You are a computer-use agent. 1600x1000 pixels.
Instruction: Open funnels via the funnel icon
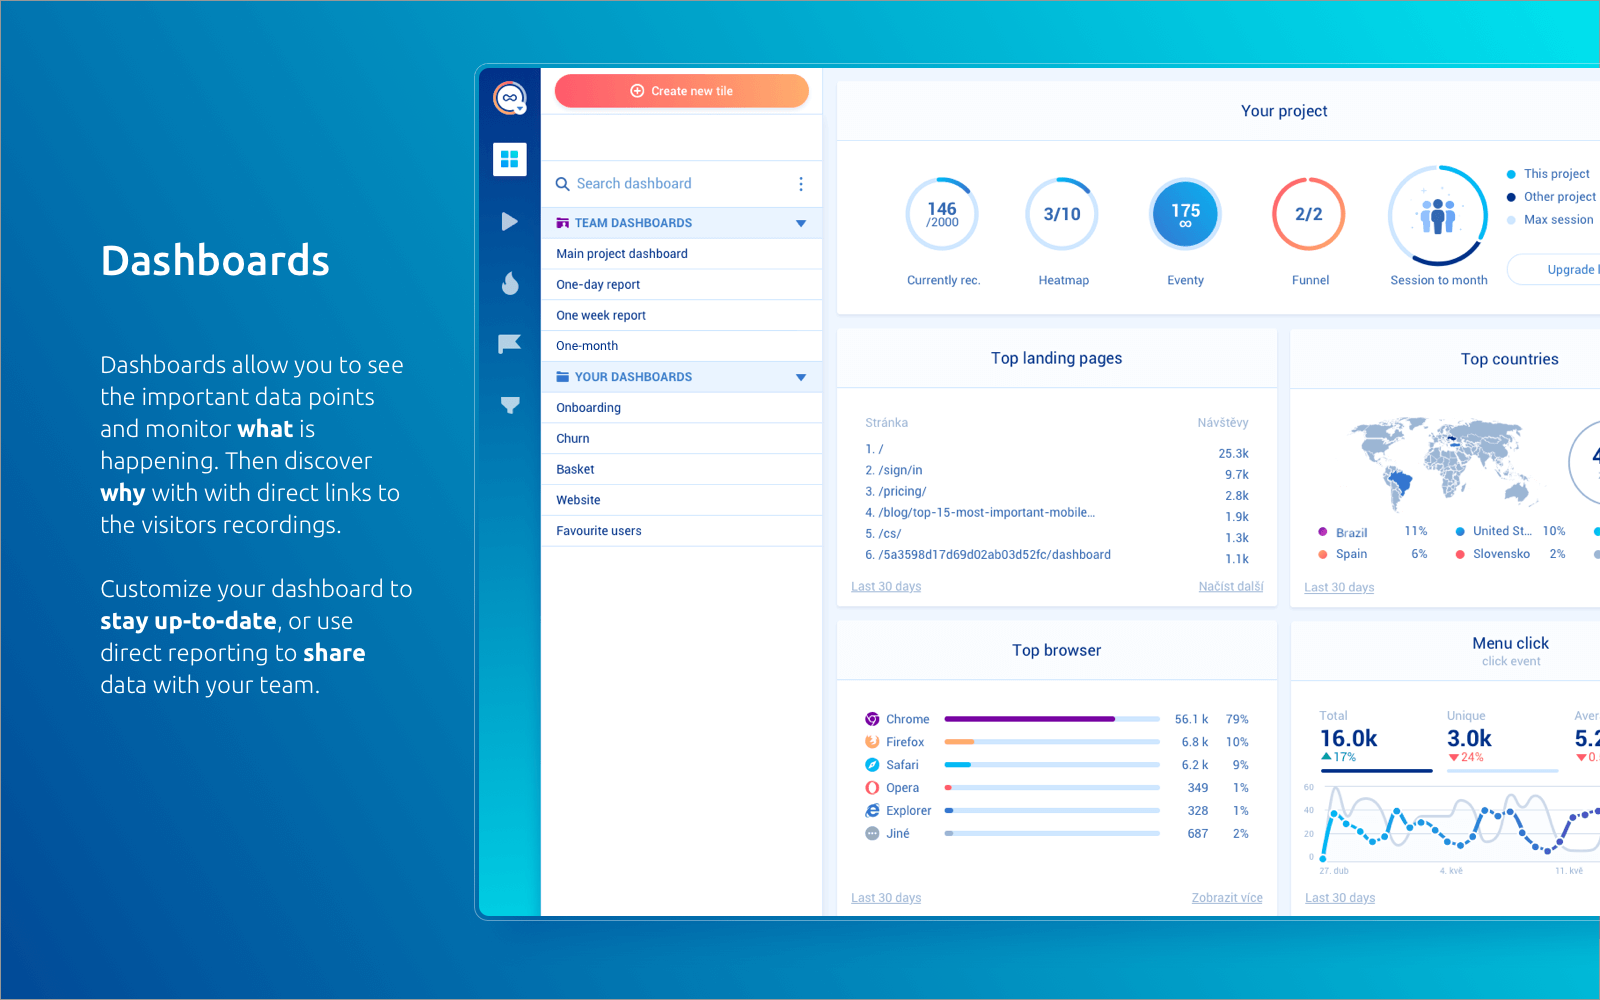pyautogui.click(x=509, y=404)
